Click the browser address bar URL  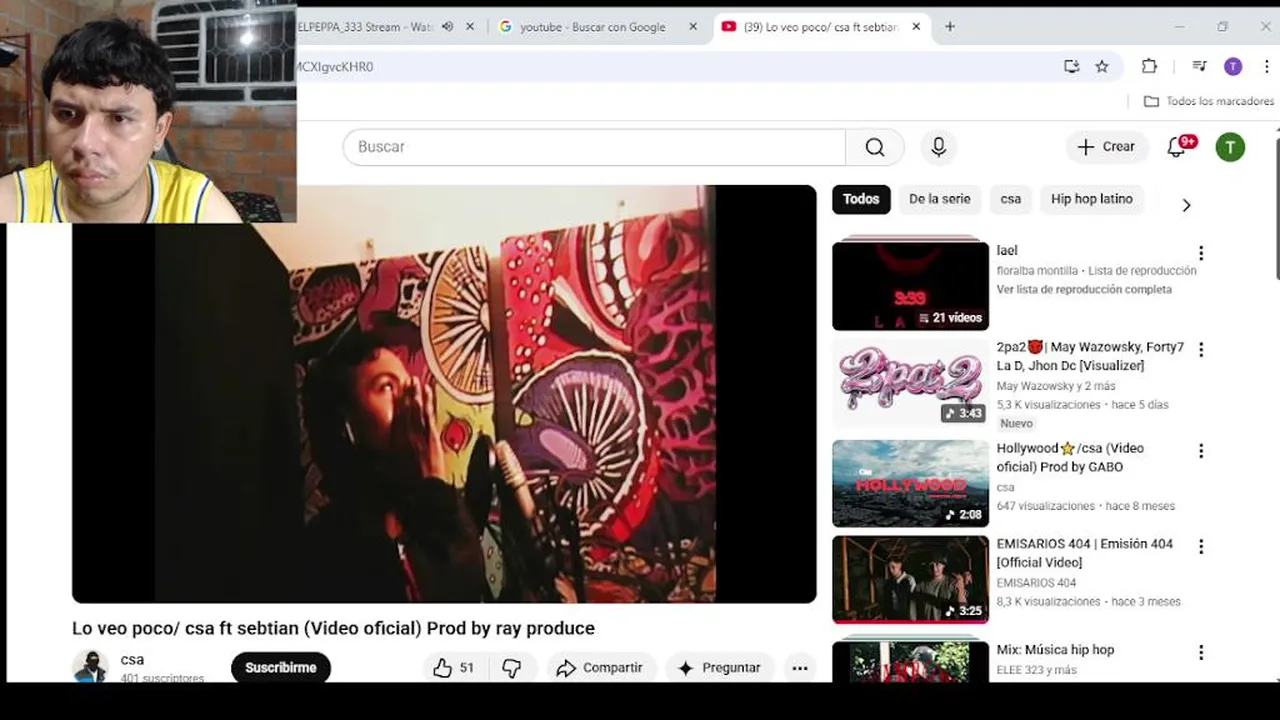pos(335,67)
